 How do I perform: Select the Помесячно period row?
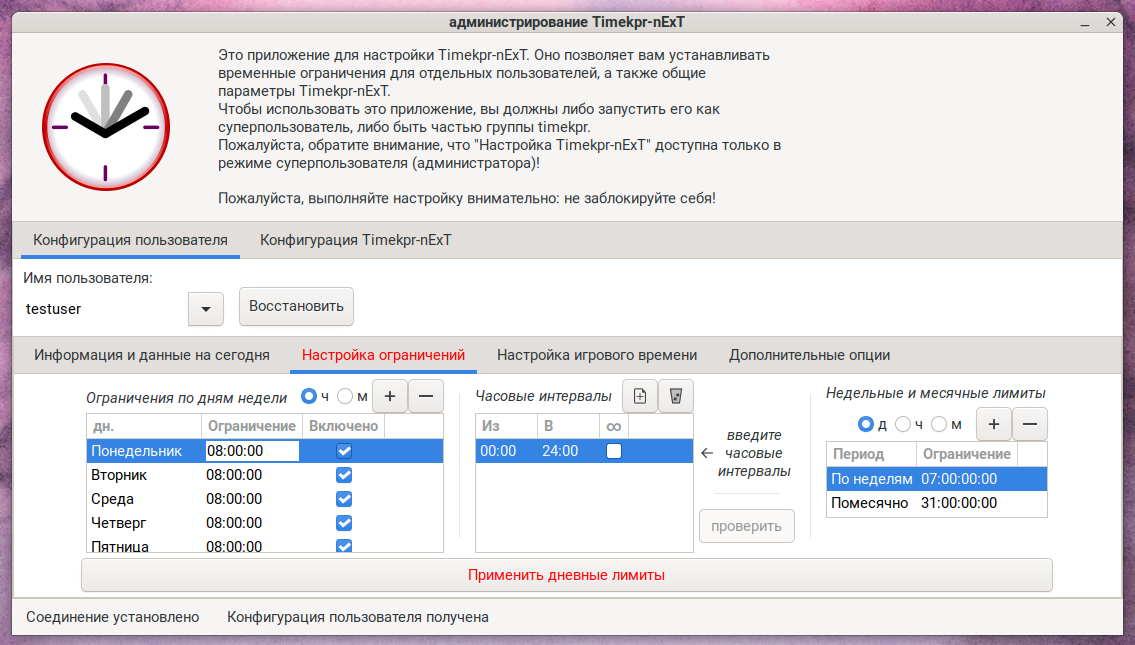click(869, 503)
